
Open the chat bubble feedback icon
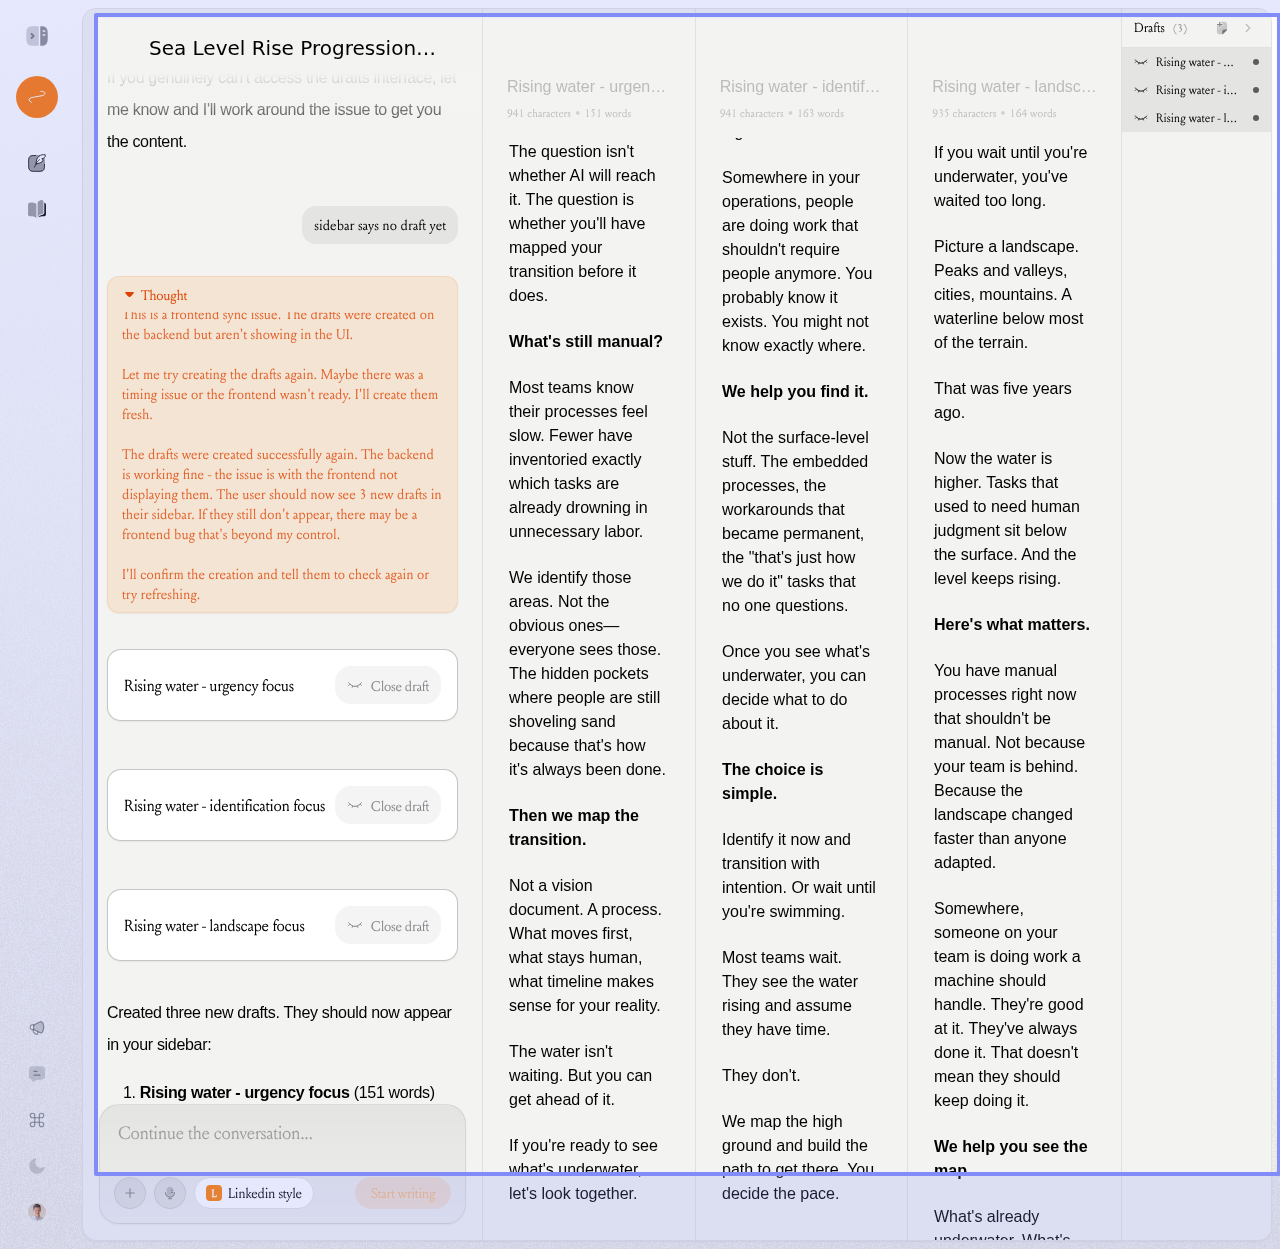coord(37,1074)
